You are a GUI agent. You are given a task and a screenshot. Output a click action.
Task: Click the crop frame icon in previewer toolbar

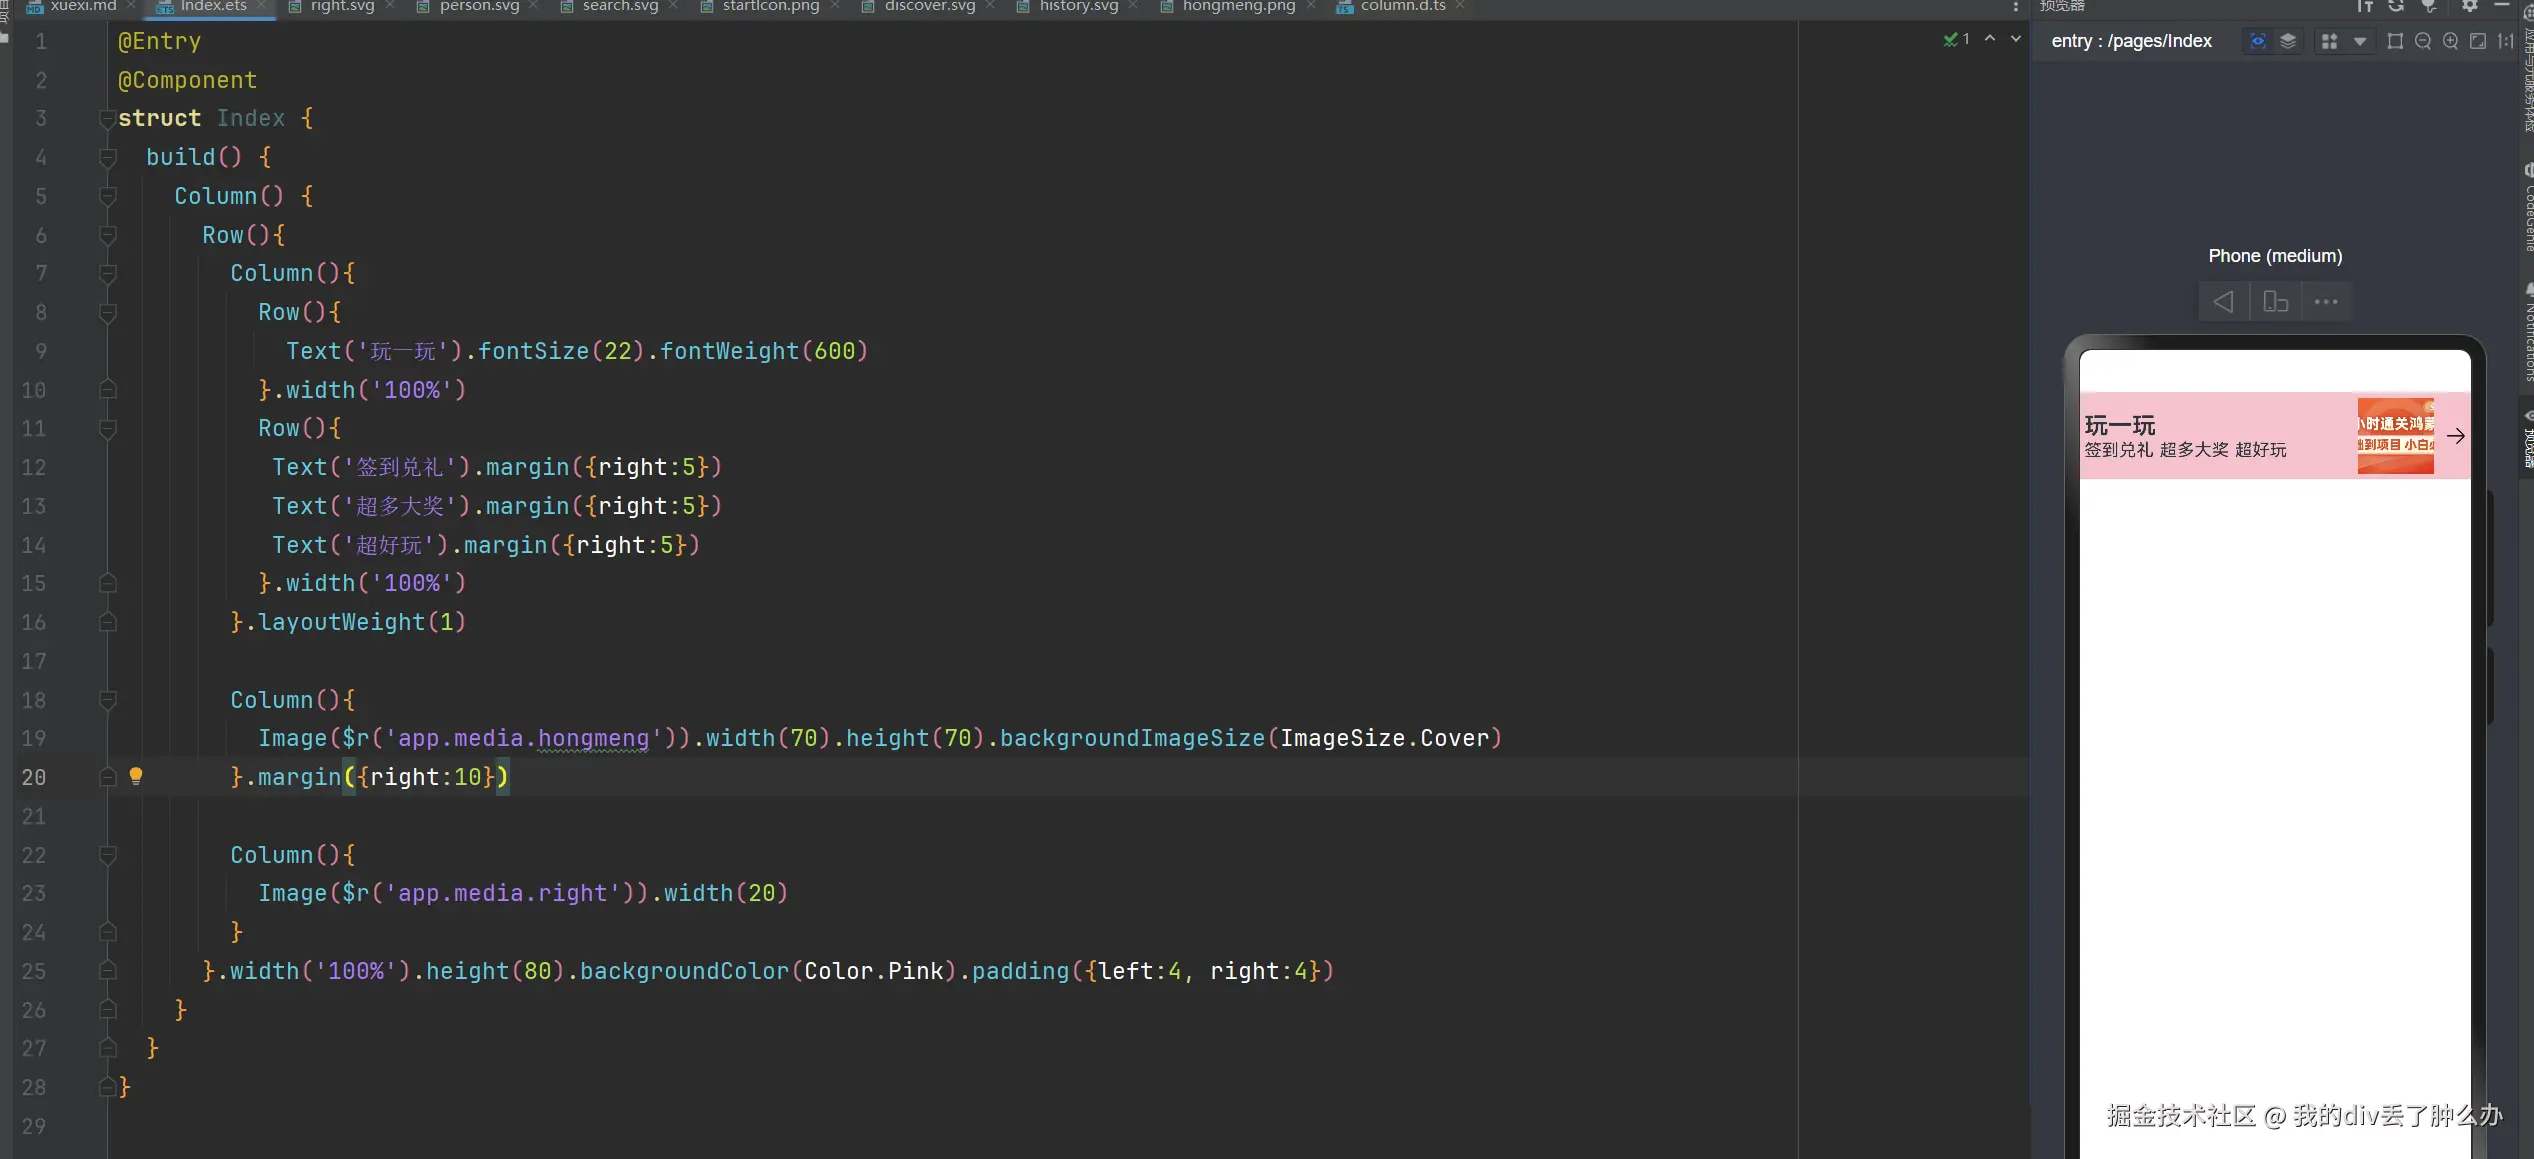point(2395,41)
